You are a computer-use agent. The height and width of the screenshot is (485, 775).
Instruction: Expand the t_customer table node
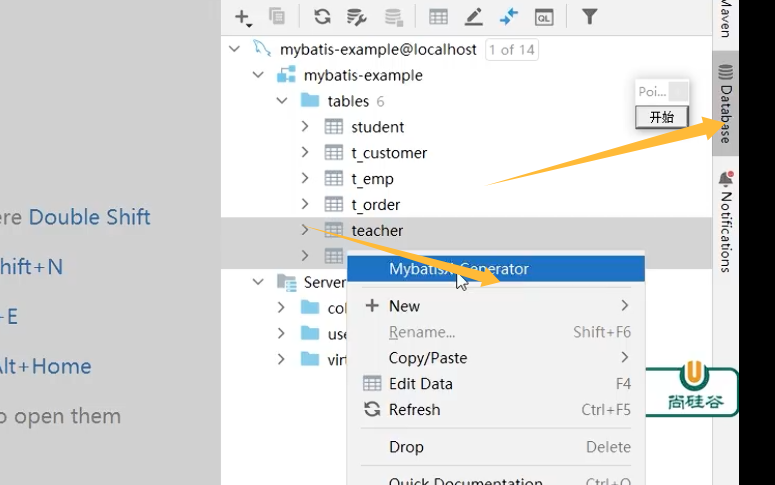305,152
